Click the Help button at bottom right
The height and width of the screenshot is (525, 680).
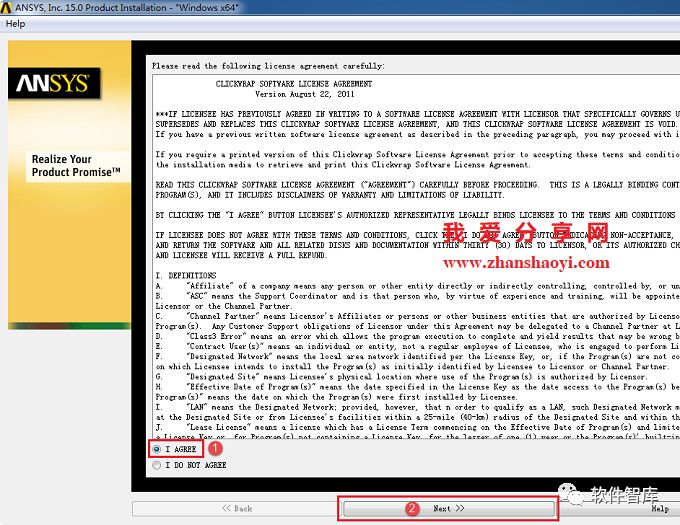point(660,509)
